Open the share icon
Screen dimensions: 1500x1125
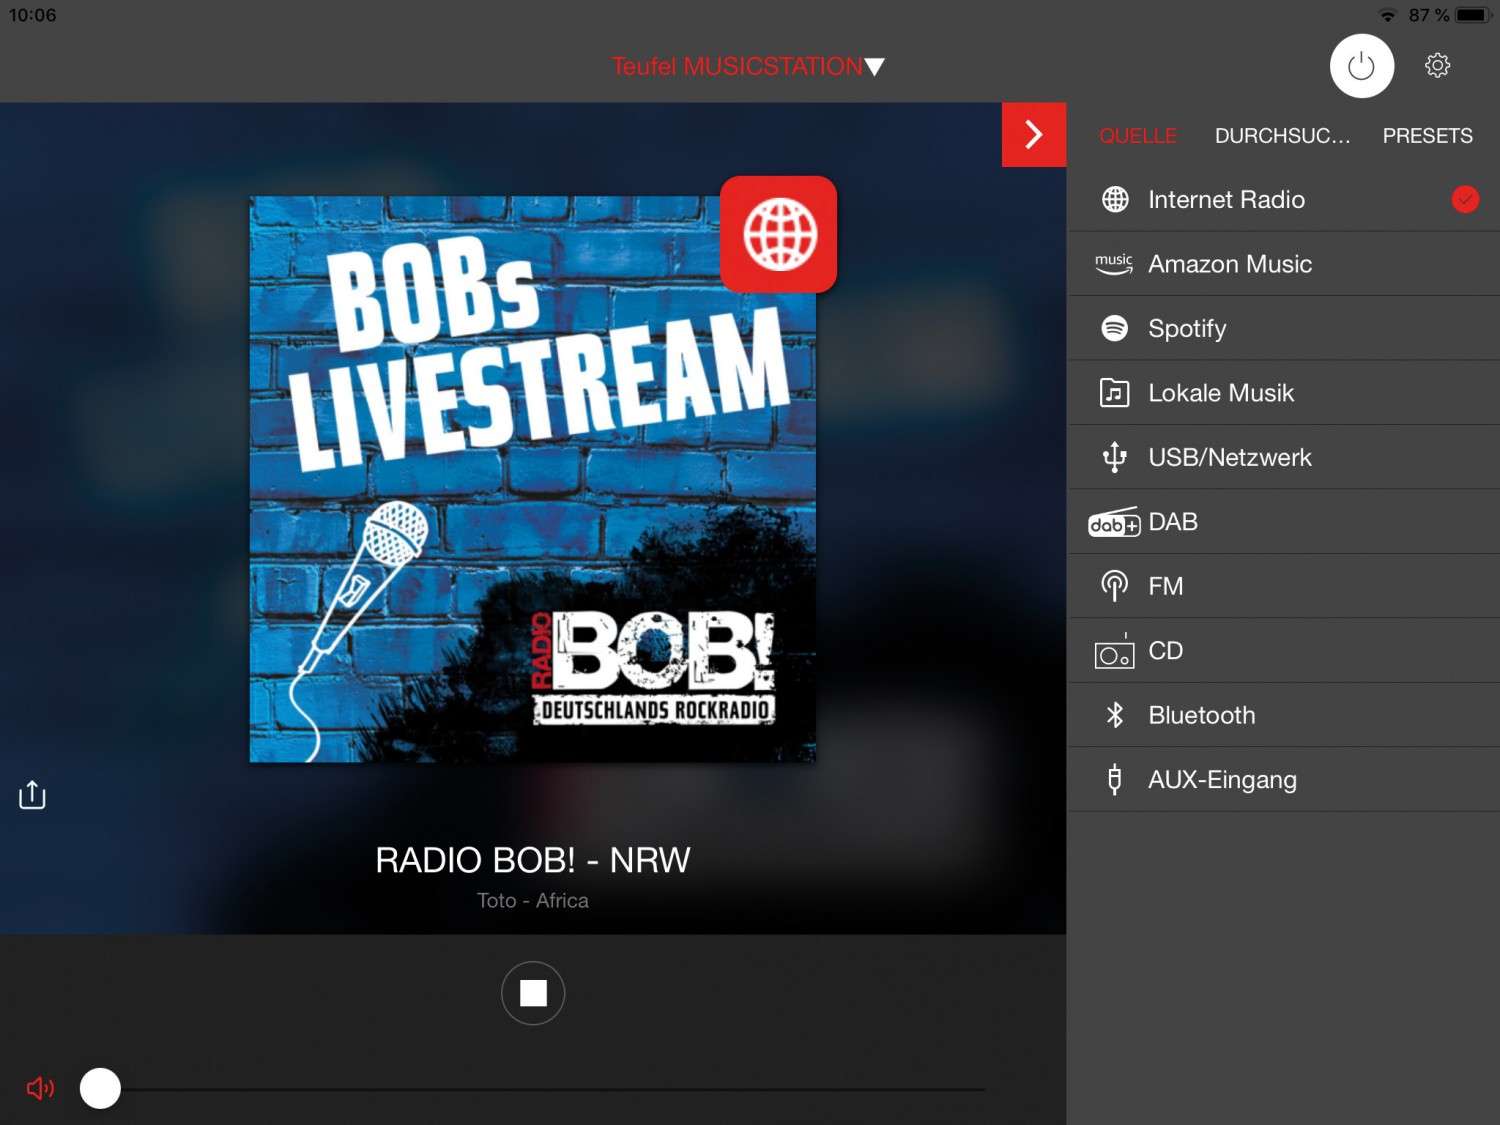click(x=32, y=795)
